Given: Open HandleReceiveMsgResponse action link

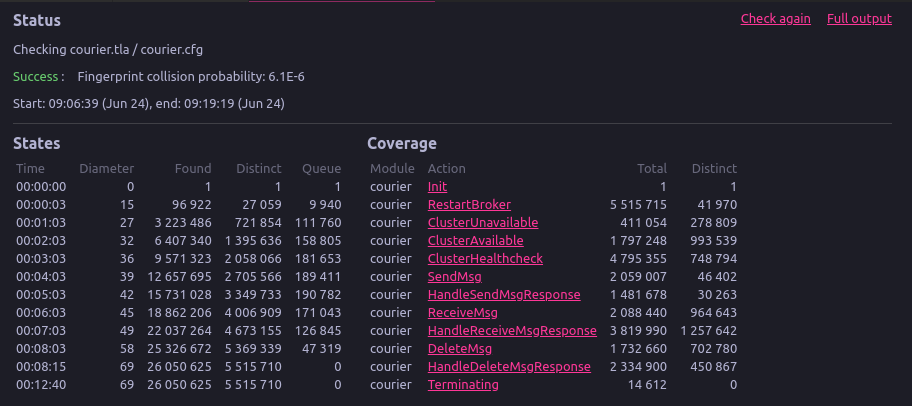Looking at the screenshot, I should [x=512, y=331].
